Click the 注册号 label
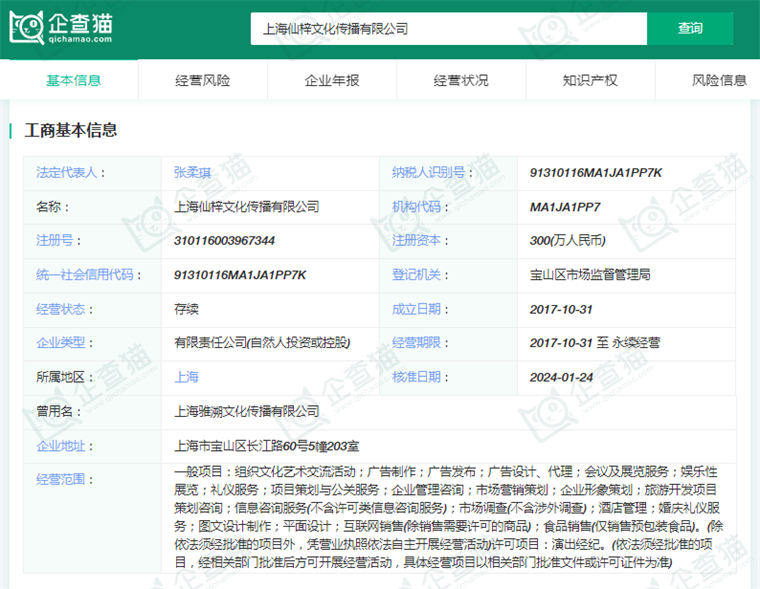 (54, 240)
